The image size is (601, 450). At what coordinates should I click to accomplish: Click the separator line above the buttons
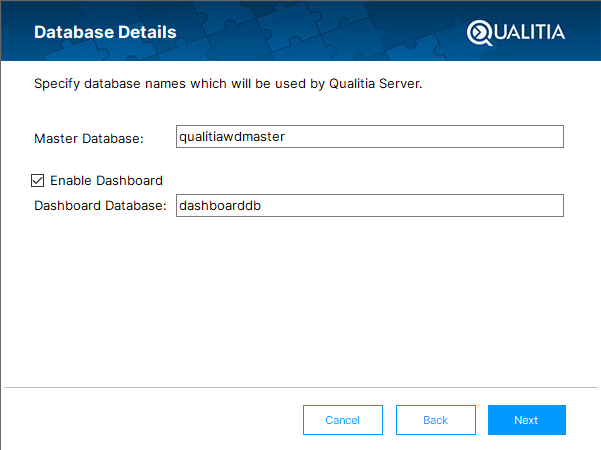(x=300, y=387)
